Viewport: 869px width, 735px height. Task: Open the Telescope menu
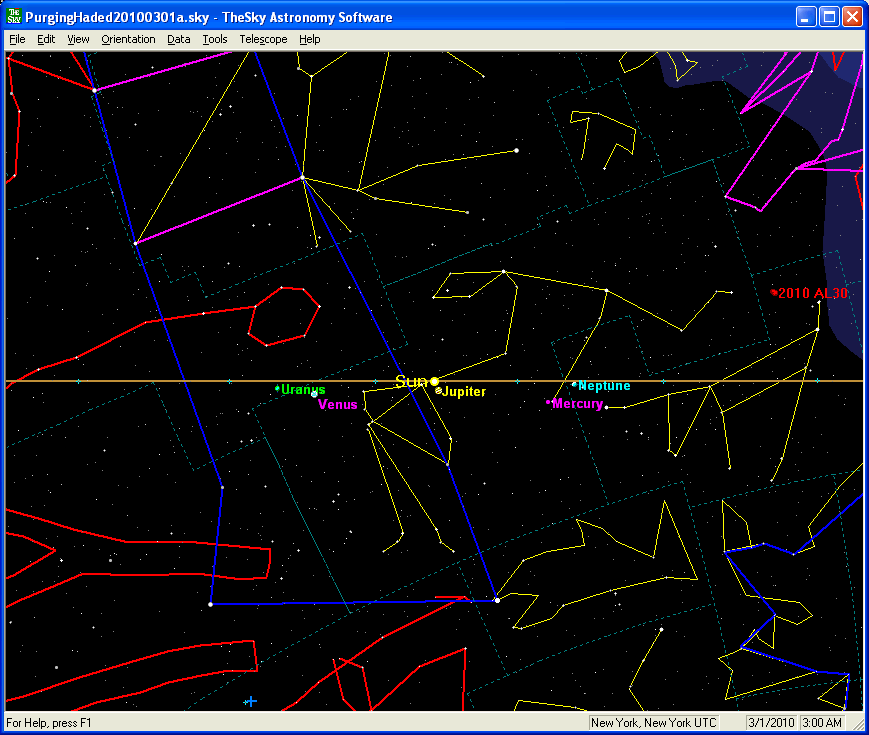pos(263,40)
